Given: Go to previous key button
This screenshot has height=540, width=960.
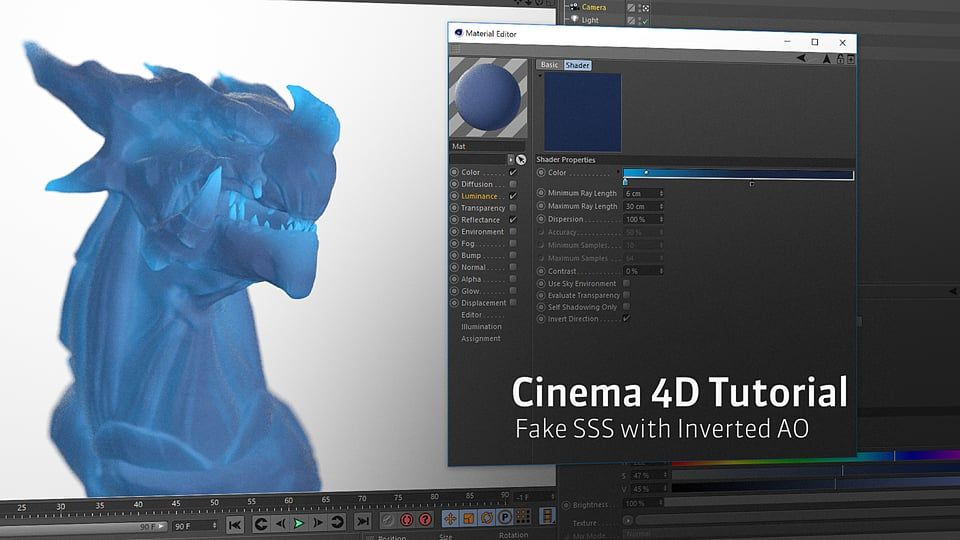Looking at the screenshot, I should (261, 523).
